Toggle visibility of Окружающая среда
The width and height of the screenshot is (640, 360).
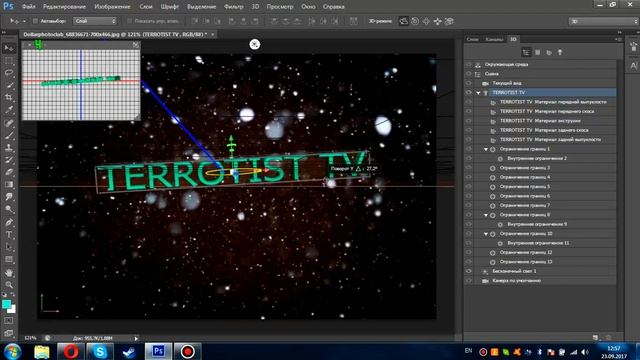coord(469,64)
